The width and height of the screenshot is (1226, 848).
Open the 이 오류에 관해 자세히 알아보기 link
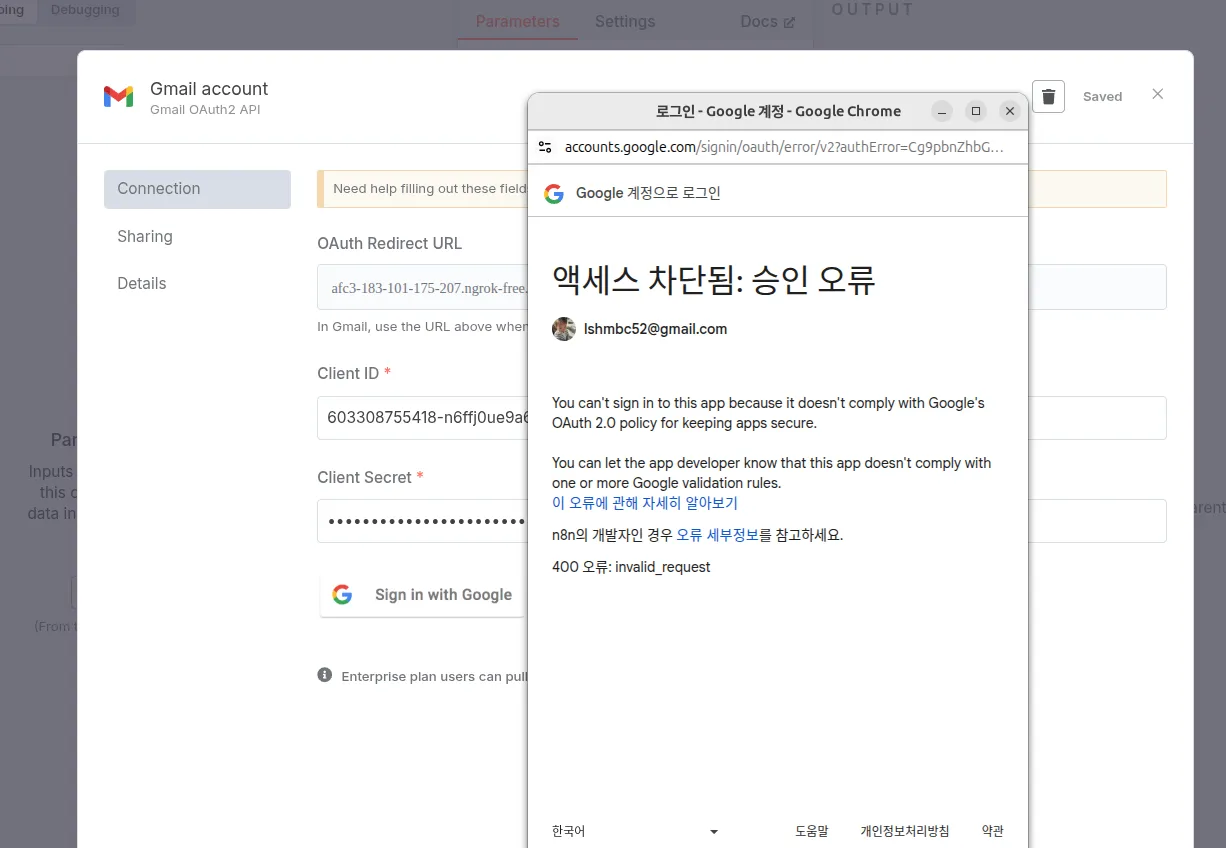coord(645,503)
